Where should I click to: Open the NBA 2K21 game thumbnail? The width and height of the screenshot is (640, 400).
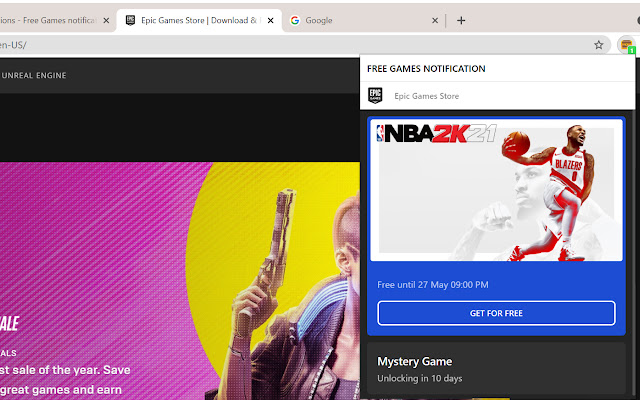496,190
